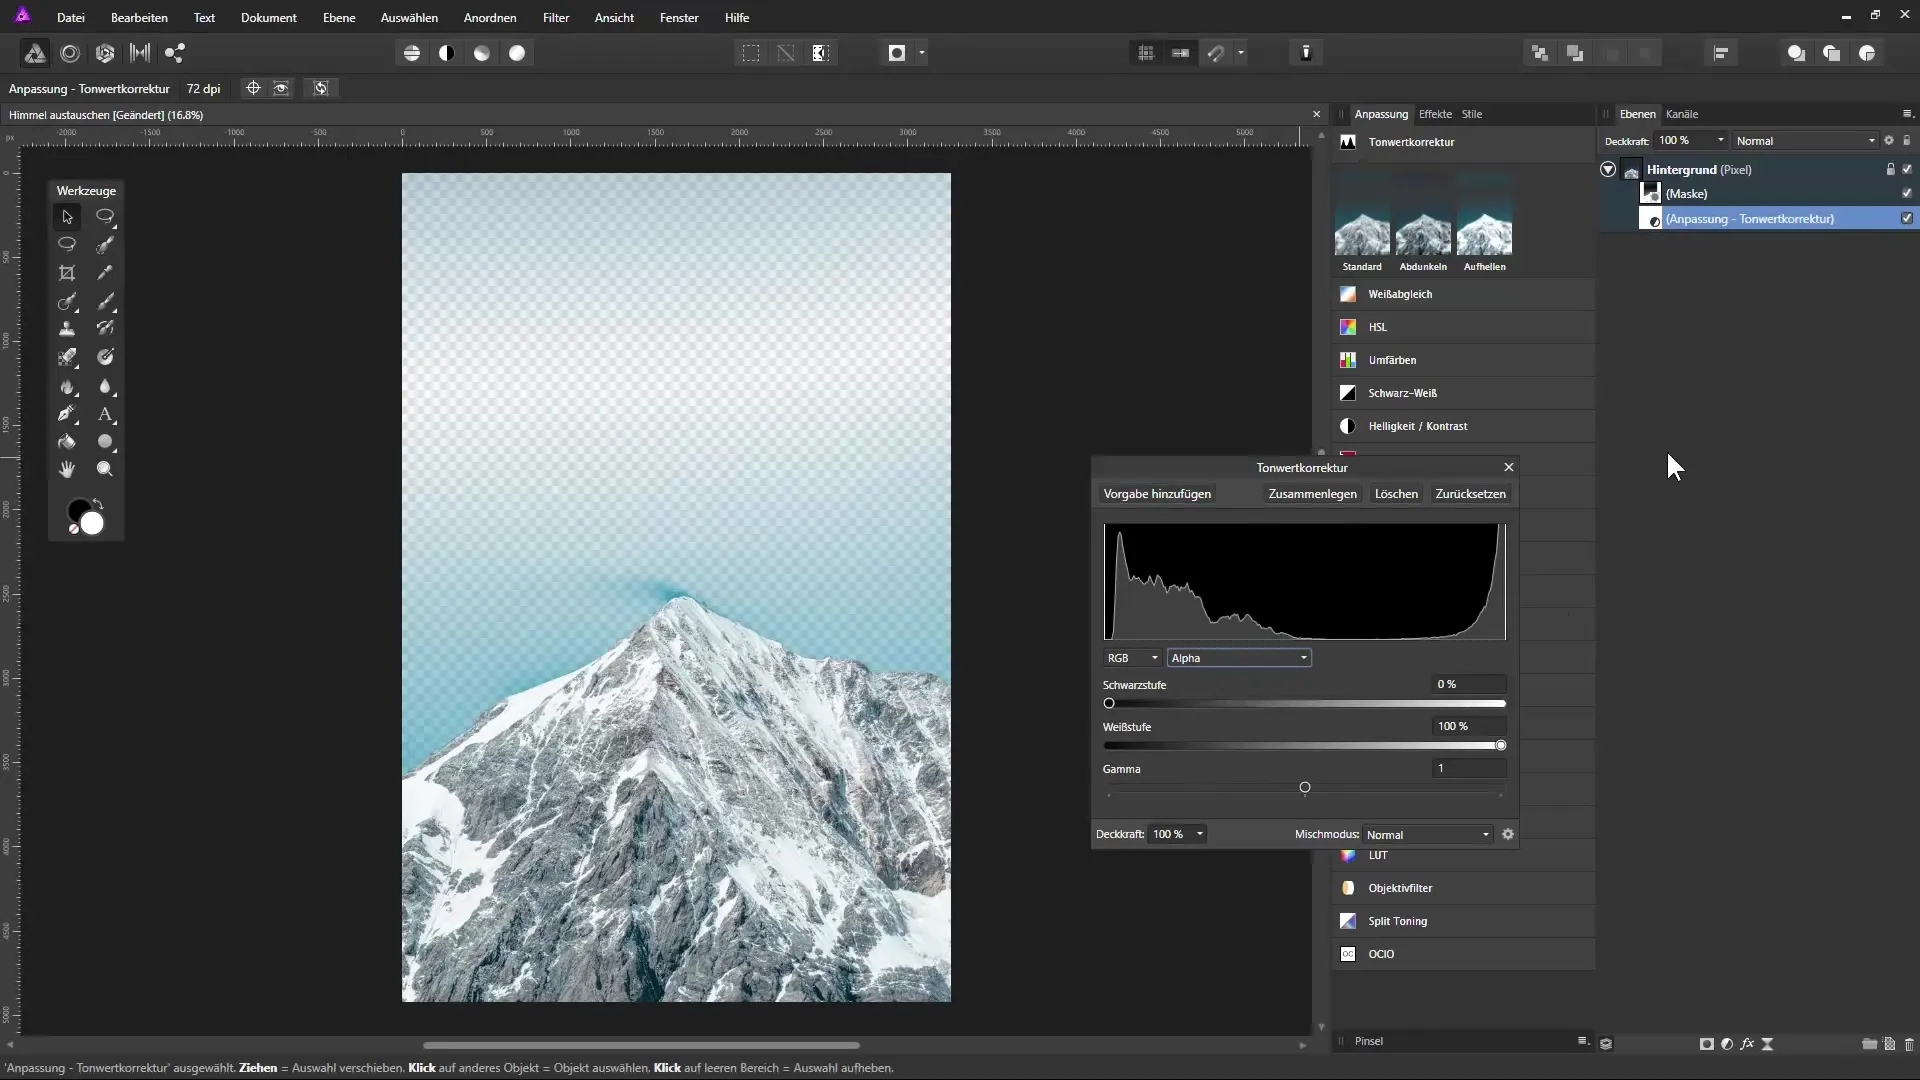Toggle the lock next to layer blend mode
This screenshot has width=1920, height=1080.
1907,141
